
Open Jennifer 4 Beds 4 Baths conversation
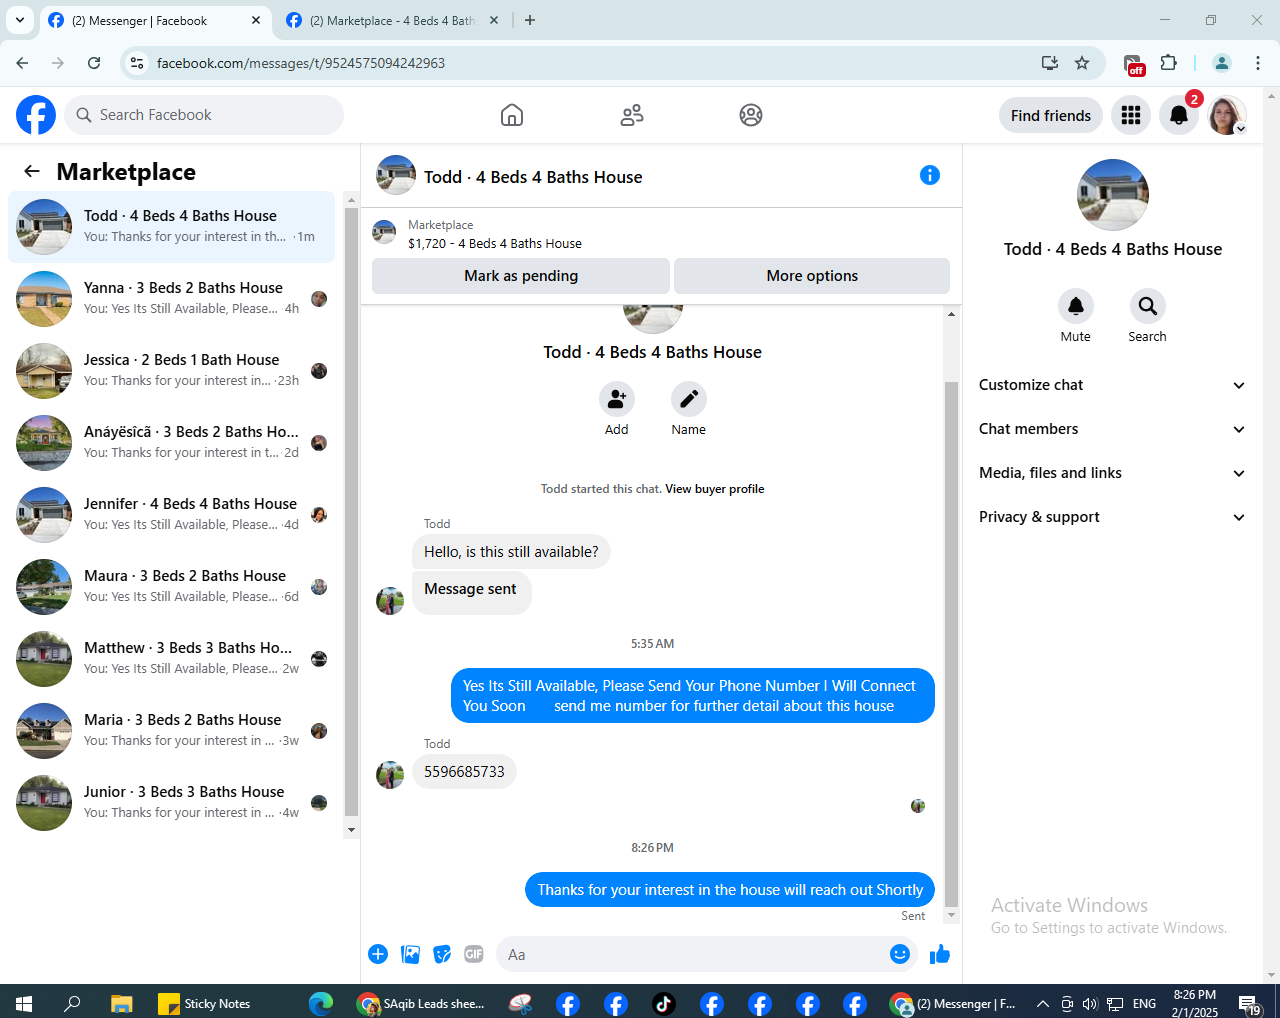tap(172, 515)
